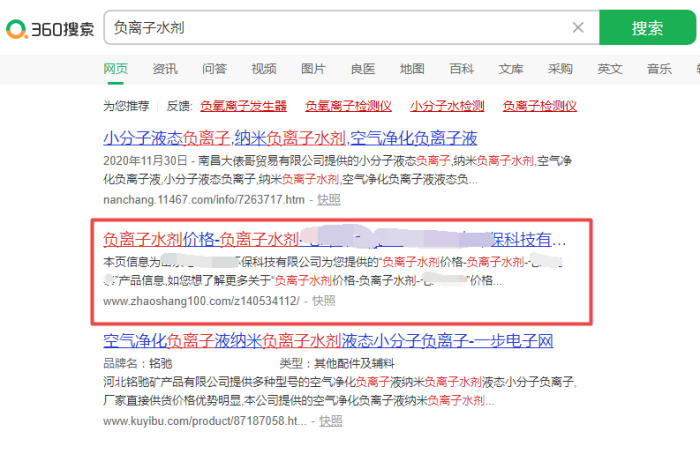
Task: Click the 360搜索 logo
Action: tap(50, 29)
